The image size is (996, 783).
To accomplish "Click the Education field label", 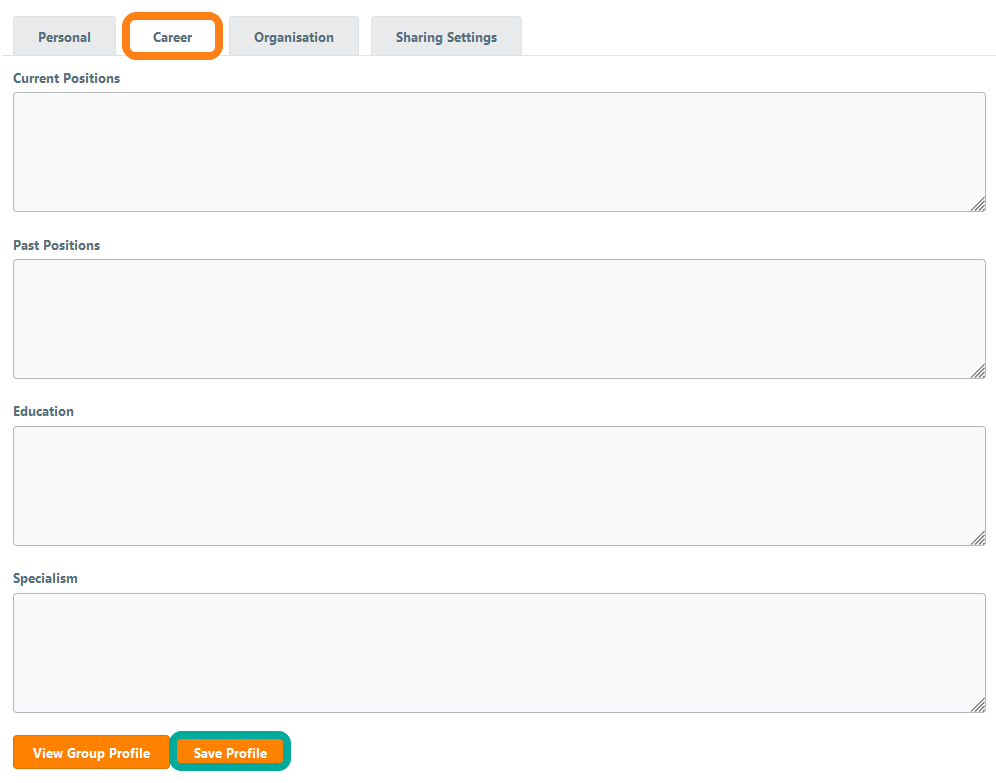I will click(x=43, y=411).
